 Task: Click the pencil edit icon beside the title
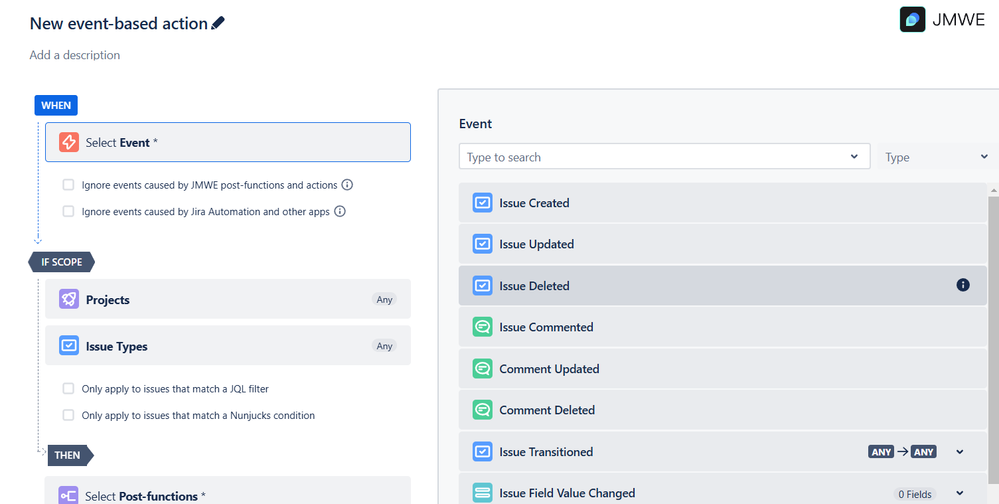(x=218, y=24)
